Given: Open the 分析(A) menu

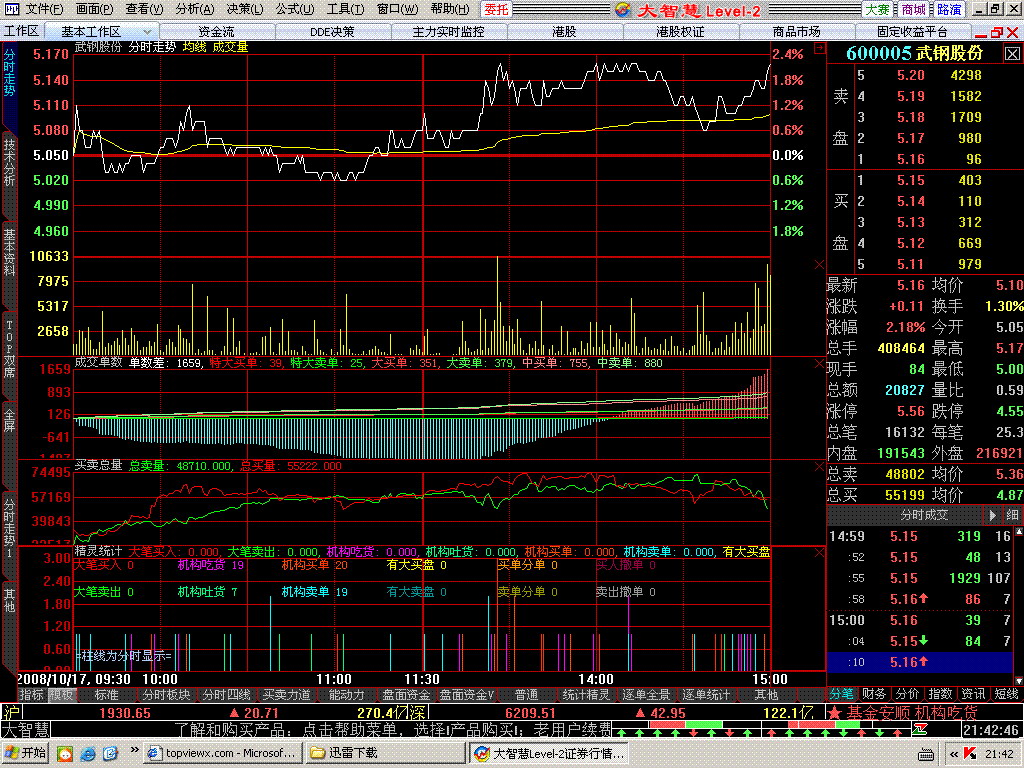Looking at the screenshot, I should (195, 10).
